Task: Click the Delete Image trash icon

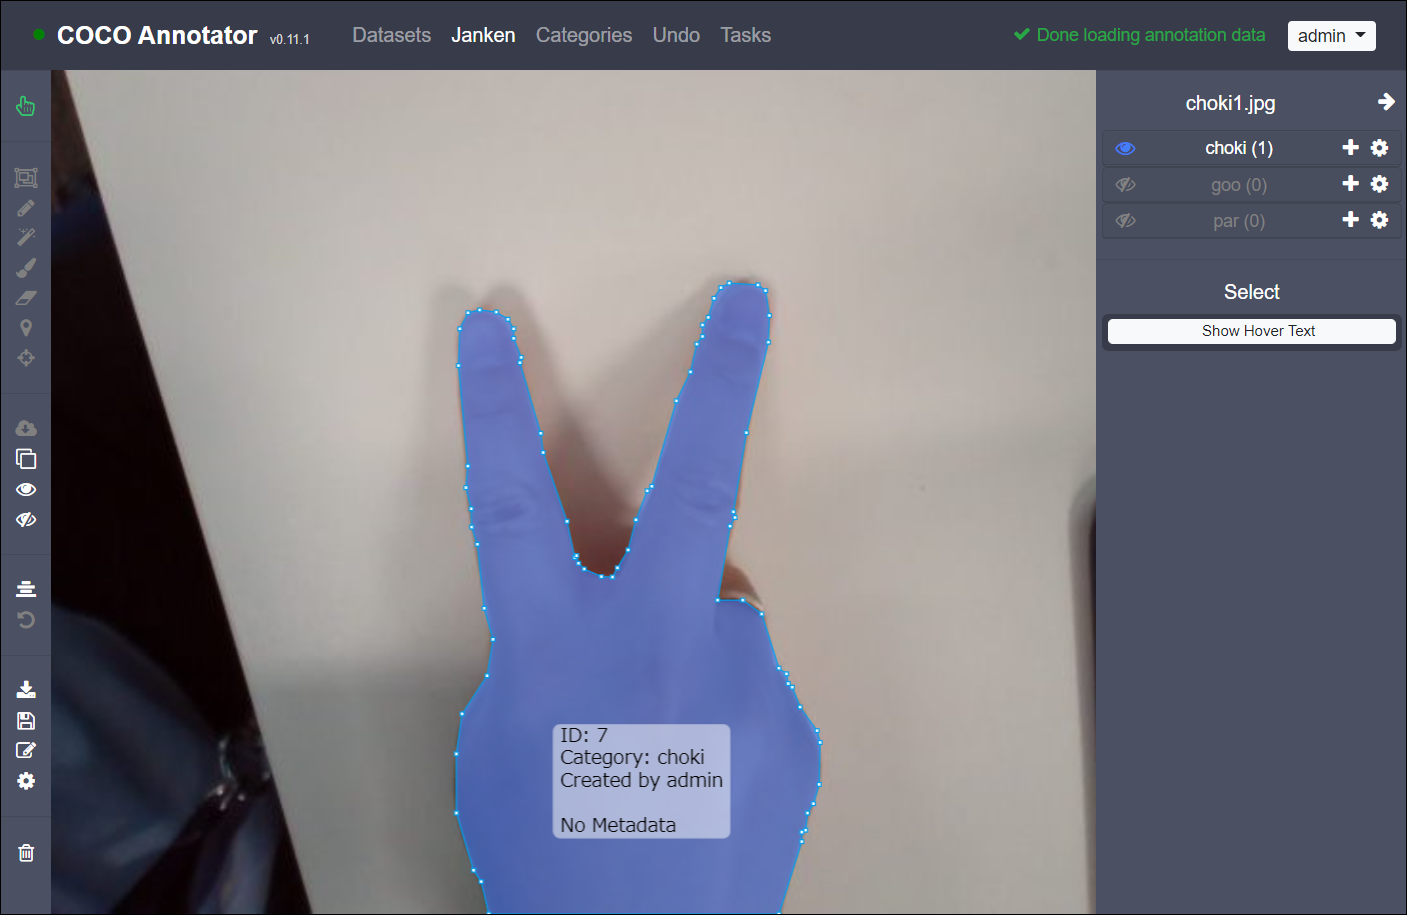Action: pos(26,853)
